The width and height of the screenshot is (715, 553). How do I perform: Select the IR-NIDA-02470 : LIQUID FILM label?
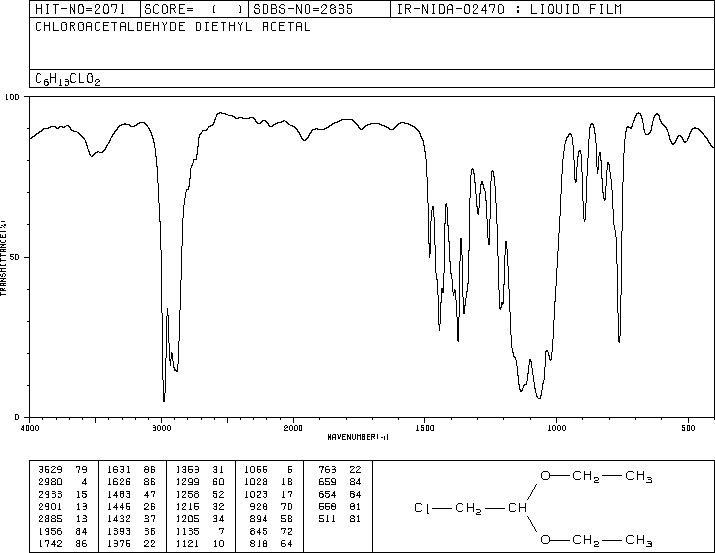(x=509, y=9)
